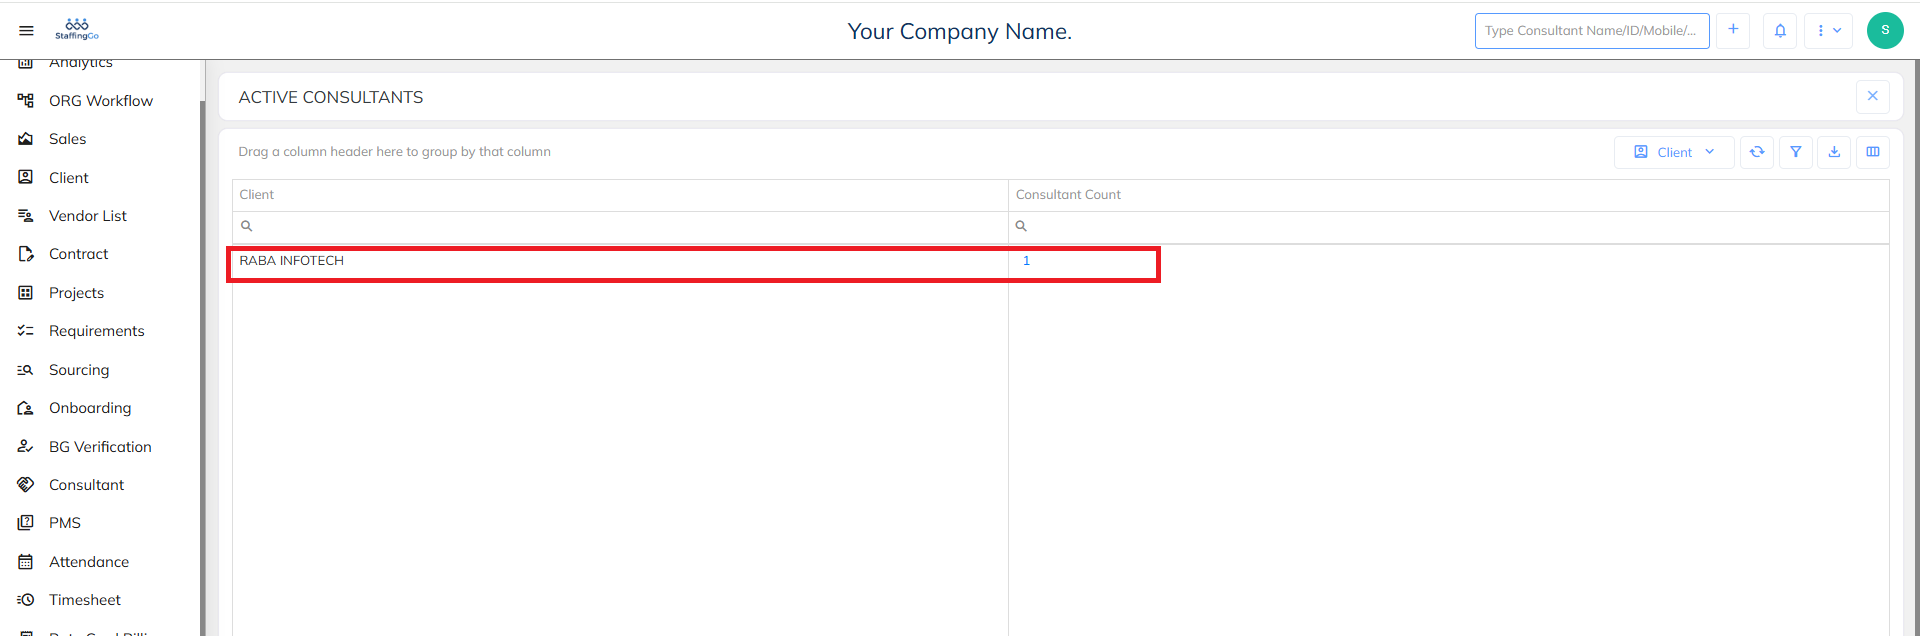Sort by the Client column header
Viewport: 1920px width, 636px height.
click(257, 195)
